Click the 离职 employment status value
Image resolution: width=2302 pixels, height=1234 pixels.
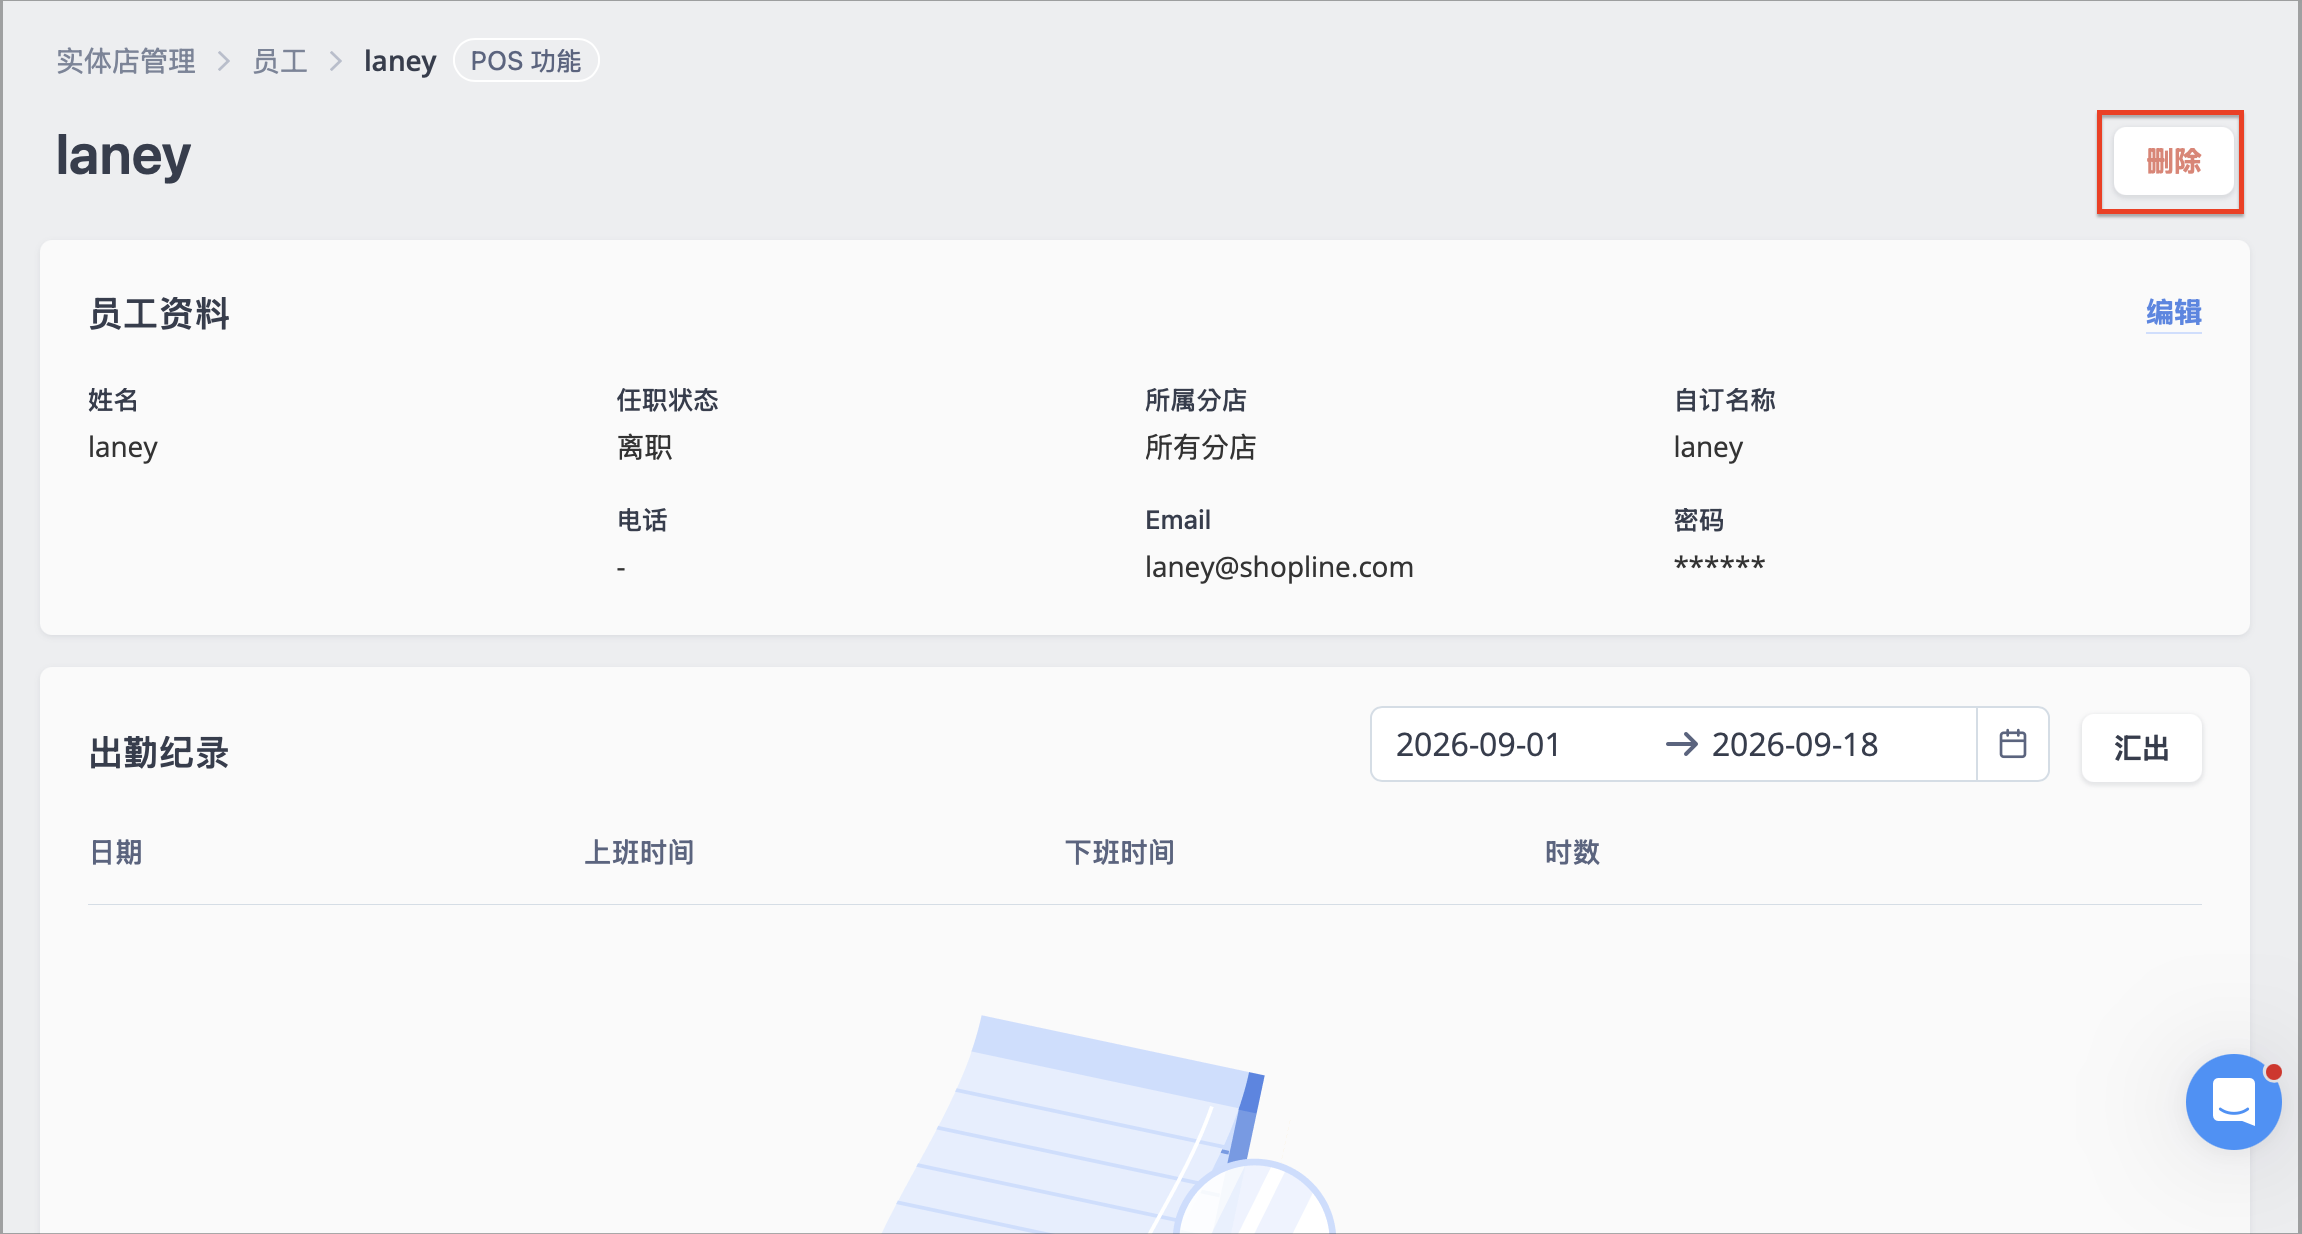pos(645,447)
